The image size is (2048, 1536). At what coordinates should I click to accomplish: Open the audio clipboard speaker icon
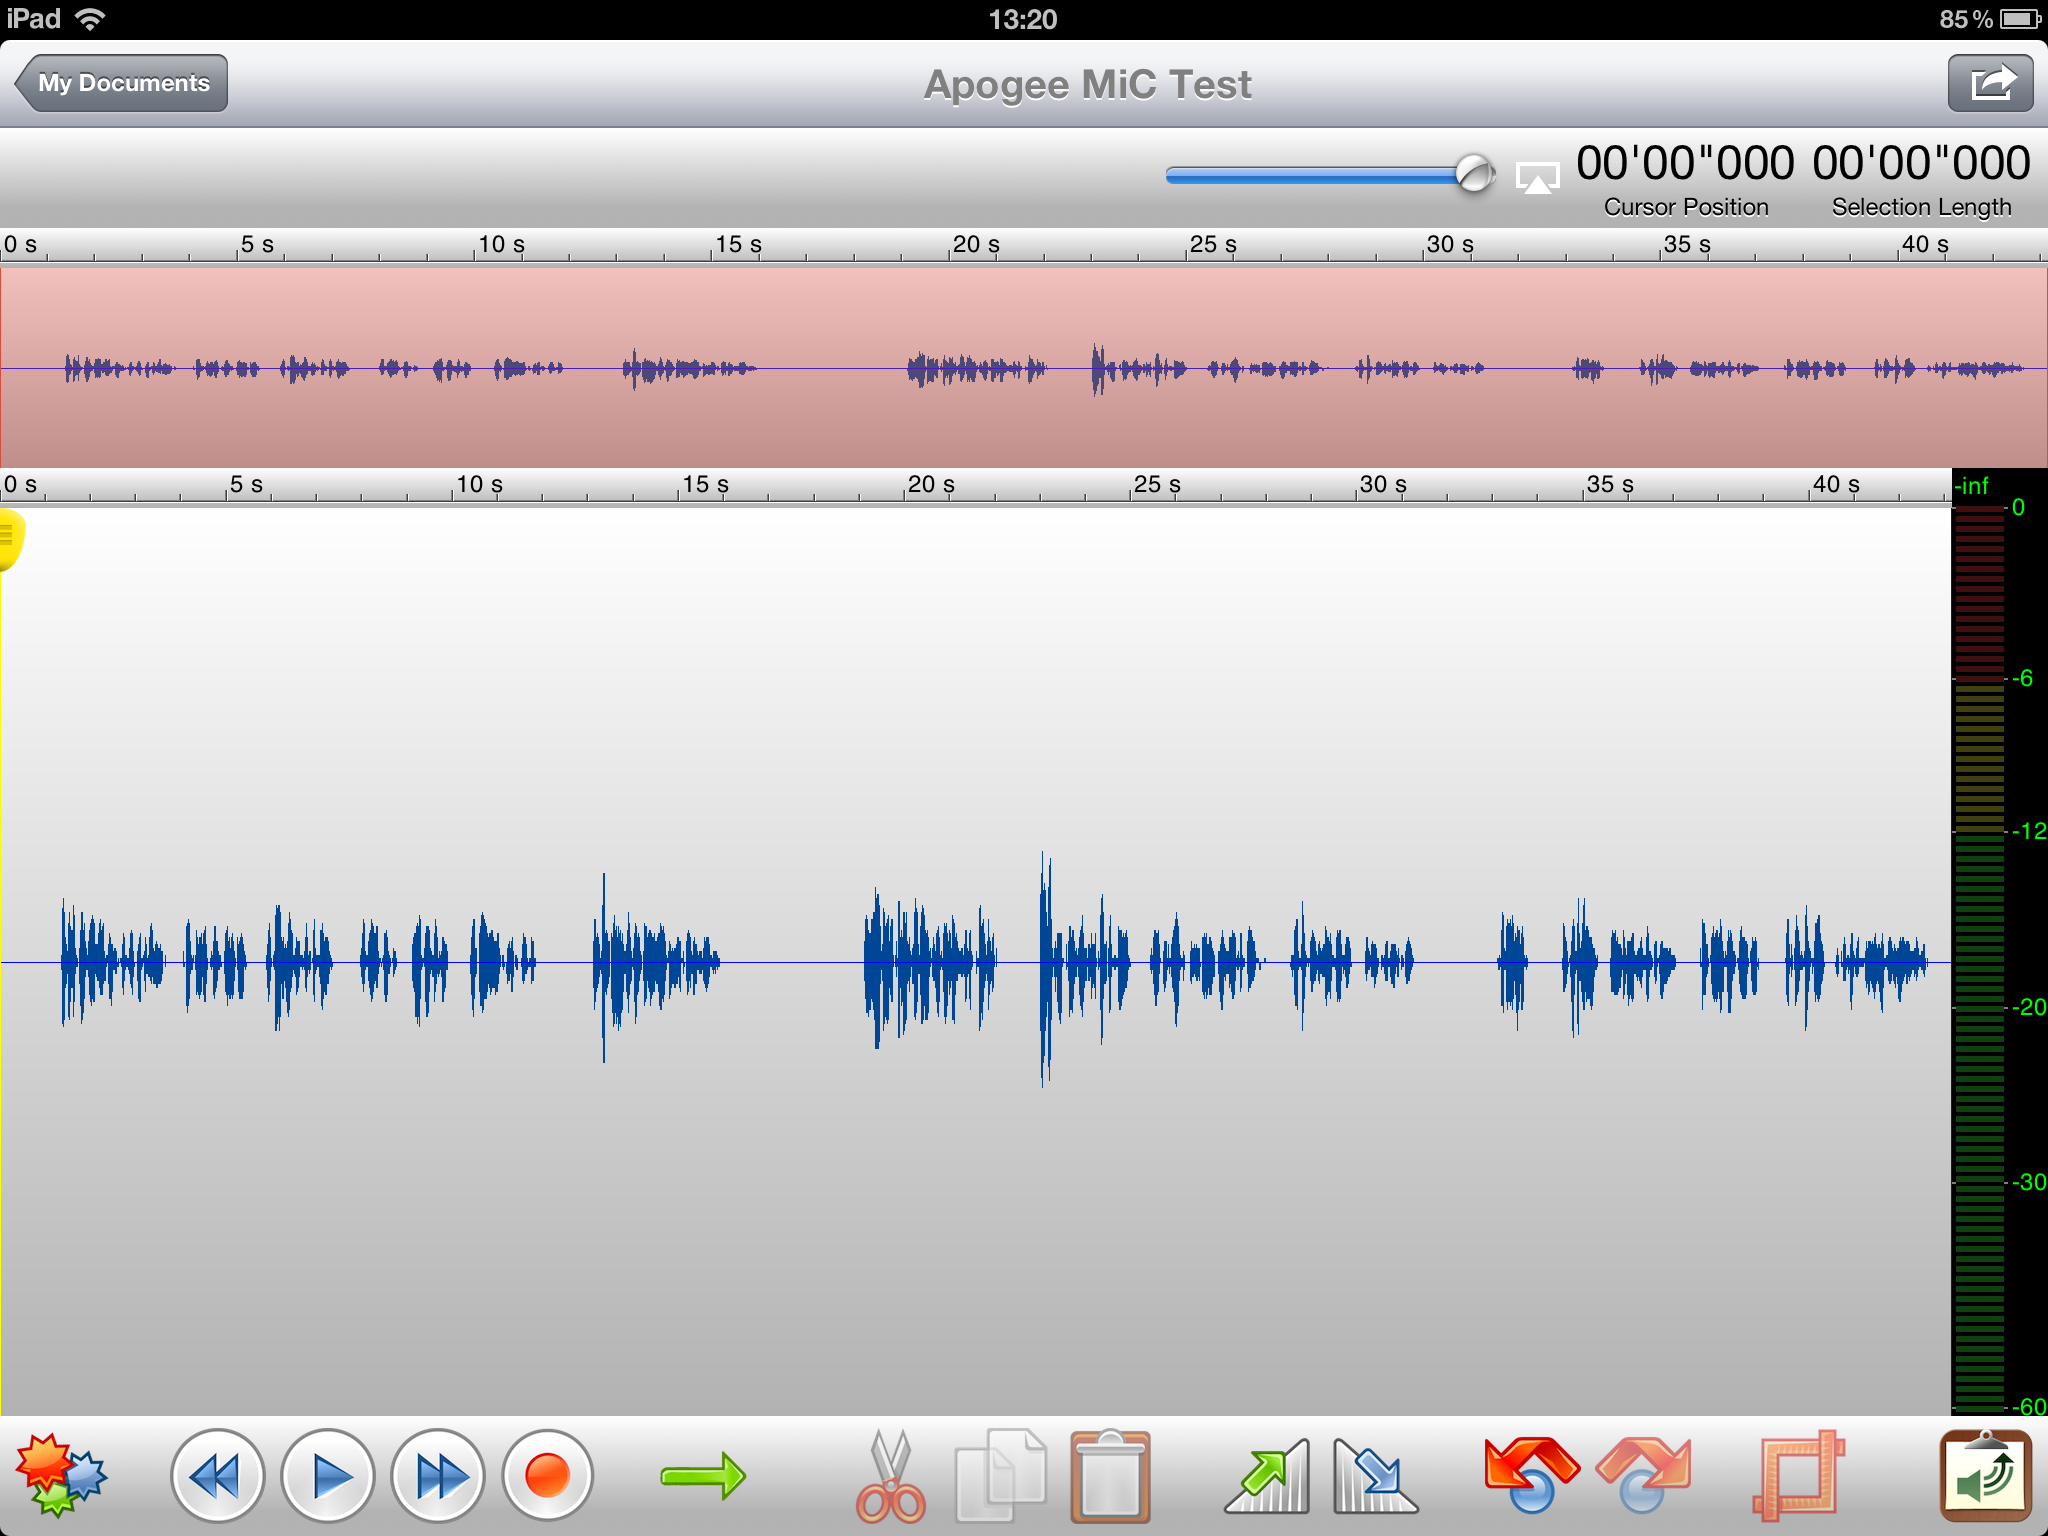(x=1986, y=1476)
